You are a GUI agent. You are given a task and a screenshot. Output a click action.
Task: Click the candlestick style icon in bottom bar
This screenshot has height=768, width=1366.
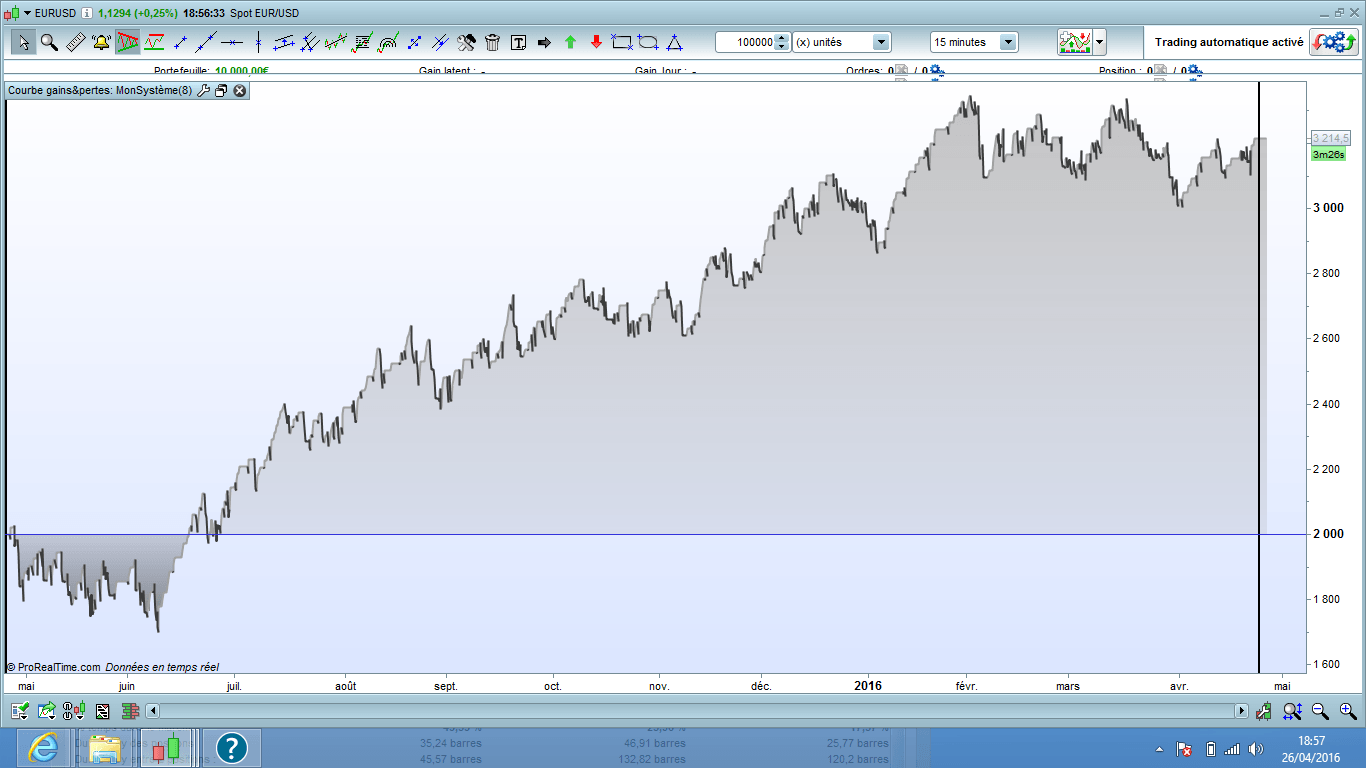(74, 711)
